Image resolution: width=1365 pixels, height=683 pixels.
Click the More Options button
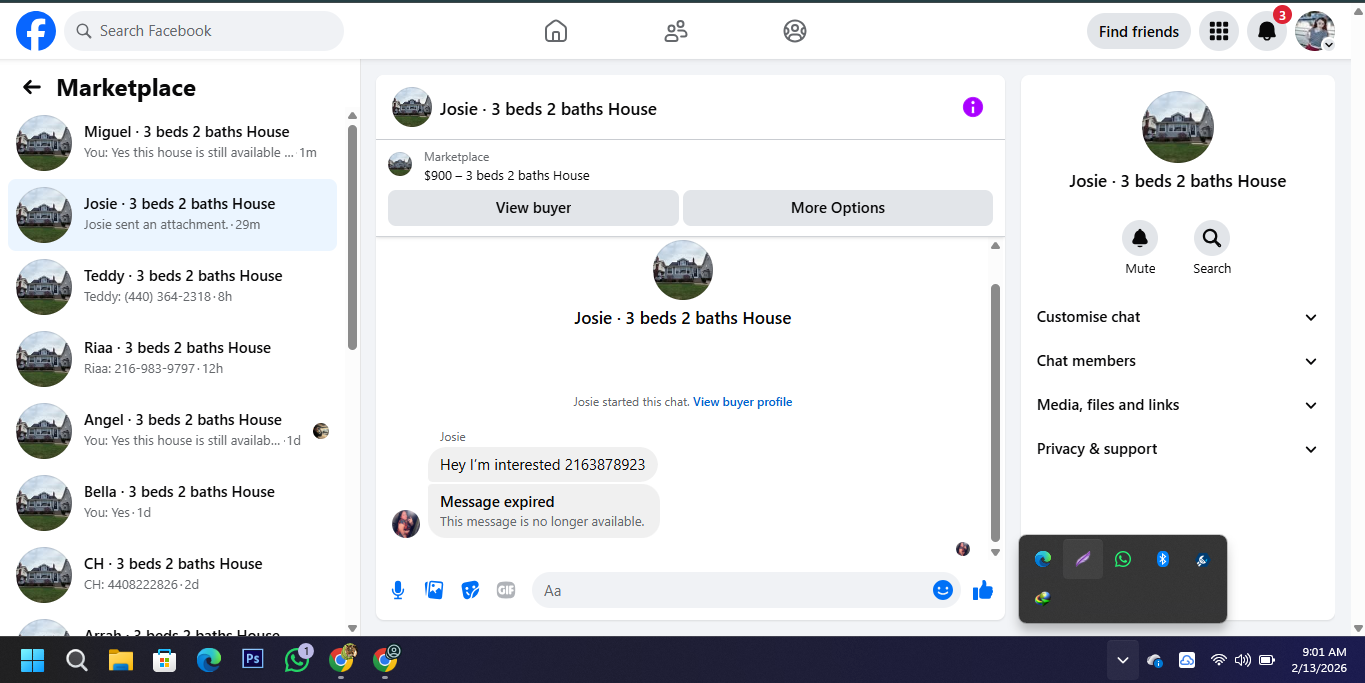point(838,208)
